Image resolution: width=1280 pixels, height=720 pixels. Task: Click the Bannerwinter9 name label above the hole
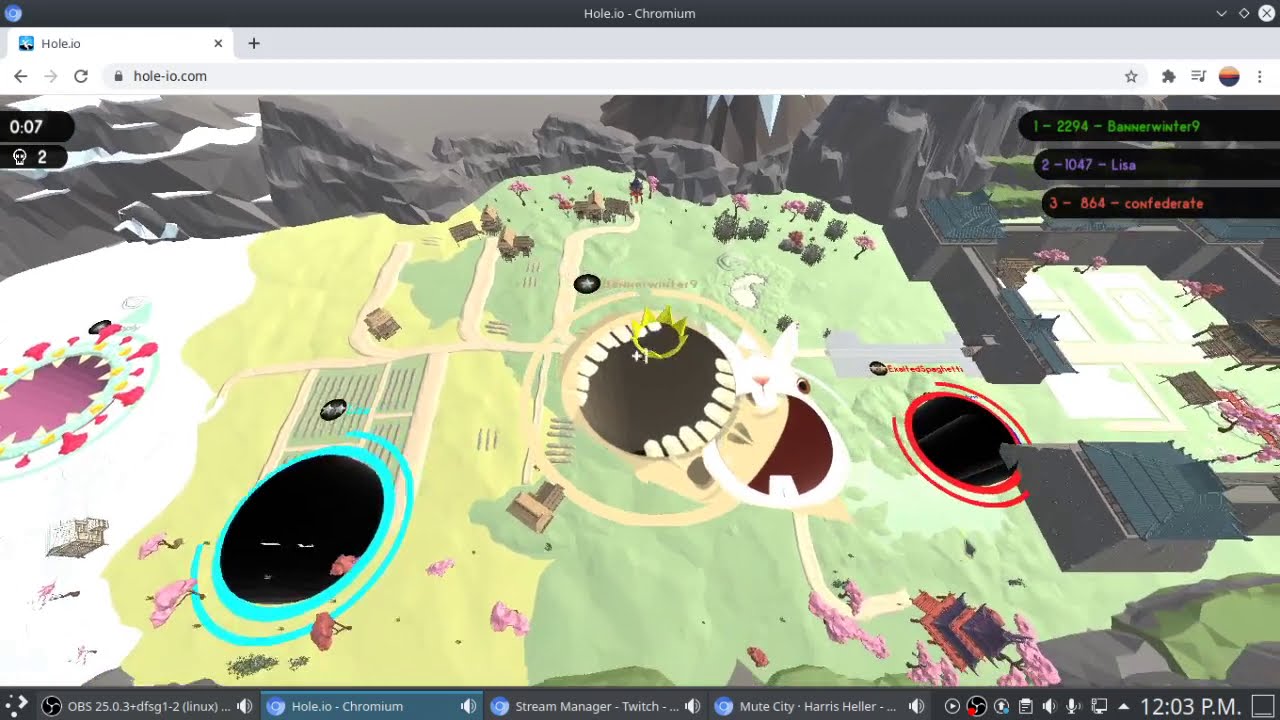point(650,284)
